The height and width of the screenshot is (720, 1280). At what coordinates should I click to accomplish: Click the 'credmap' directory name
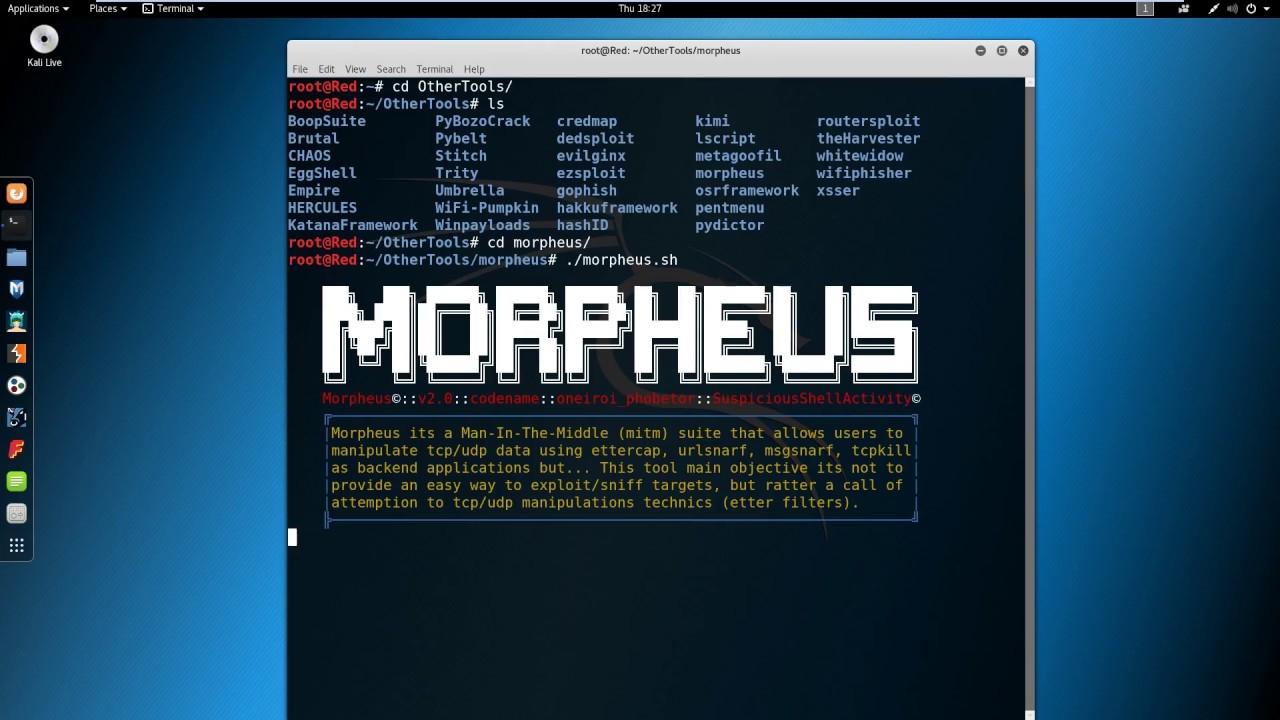(x=587, y=121)
